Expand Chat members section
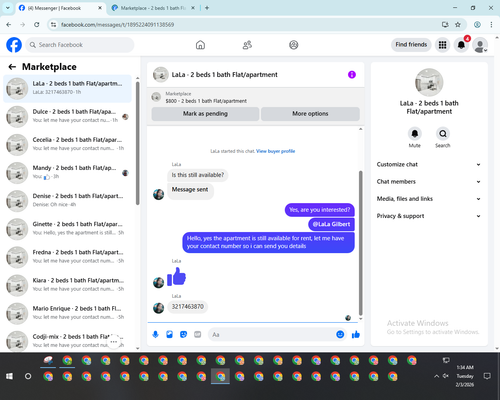 point(429,182)
